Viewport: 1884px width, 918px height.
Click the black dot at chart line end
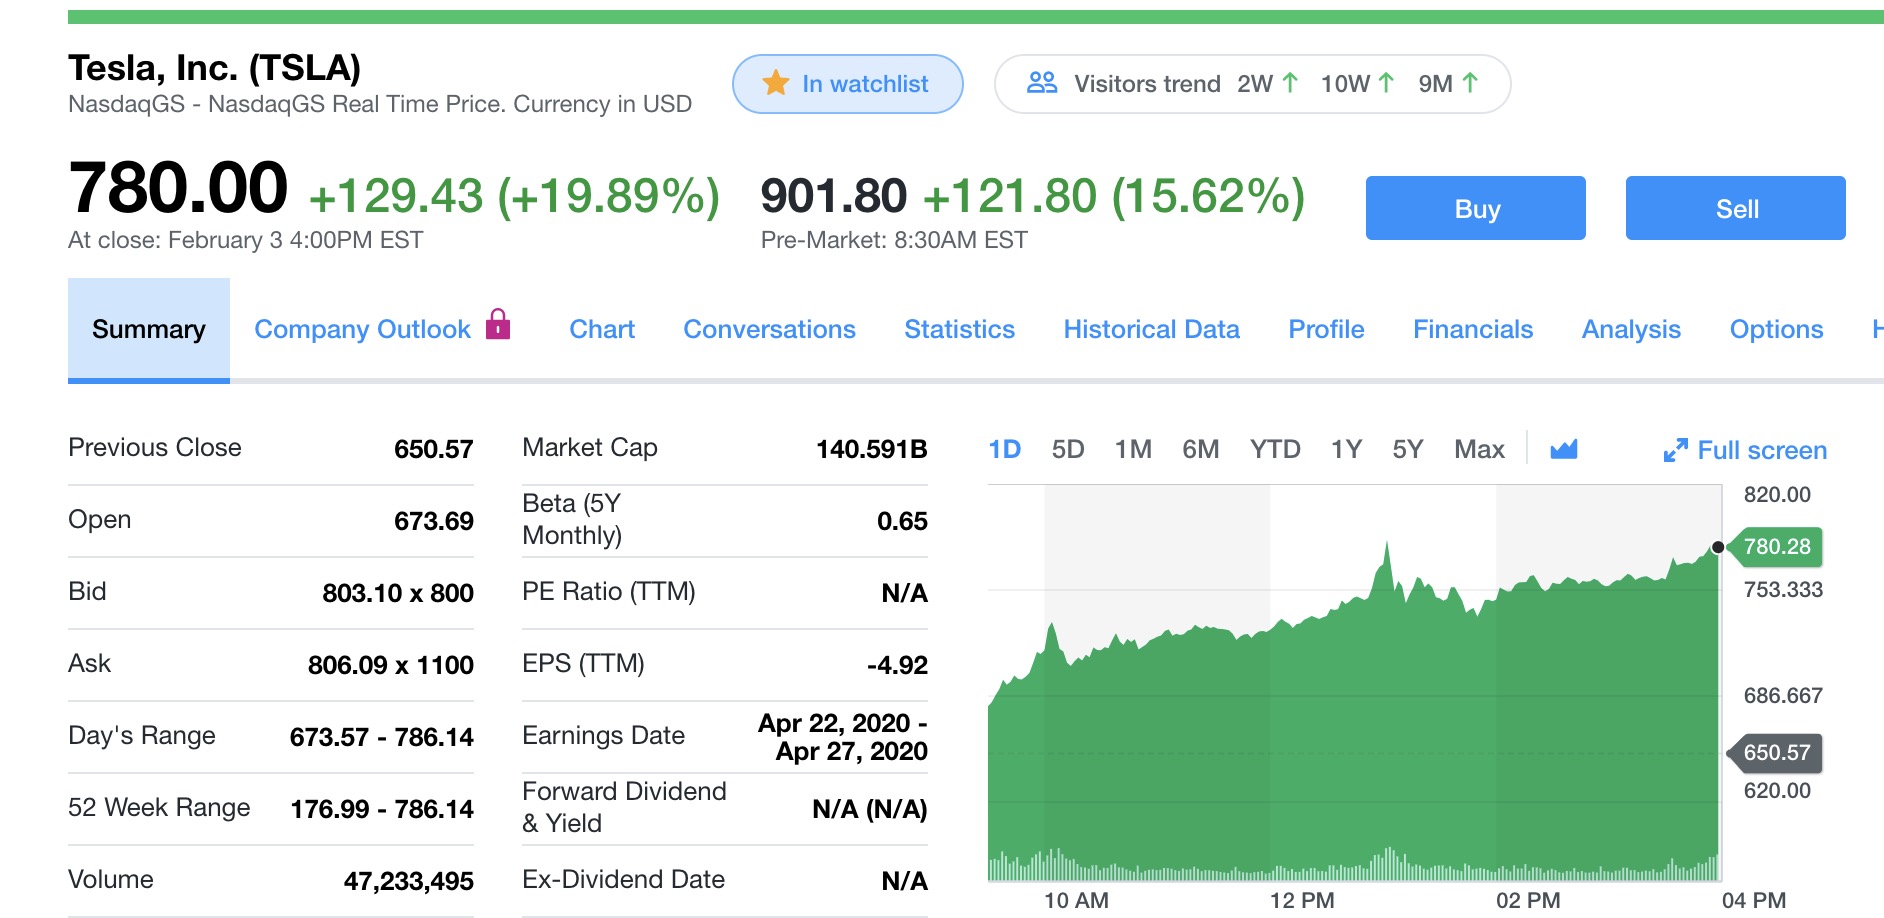click(x=1718, y=547)
